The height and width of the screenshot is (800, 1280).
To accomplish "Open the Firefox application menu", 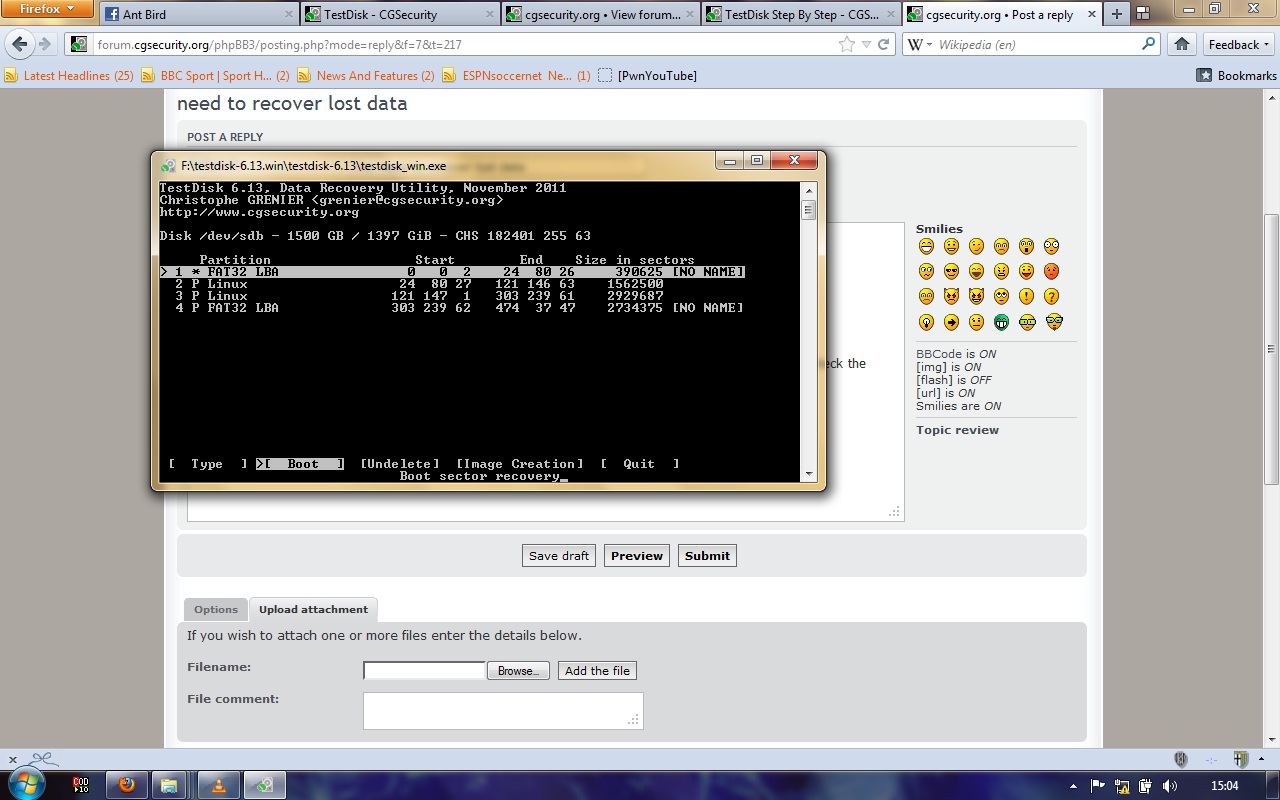I will (x=46, y=9).
